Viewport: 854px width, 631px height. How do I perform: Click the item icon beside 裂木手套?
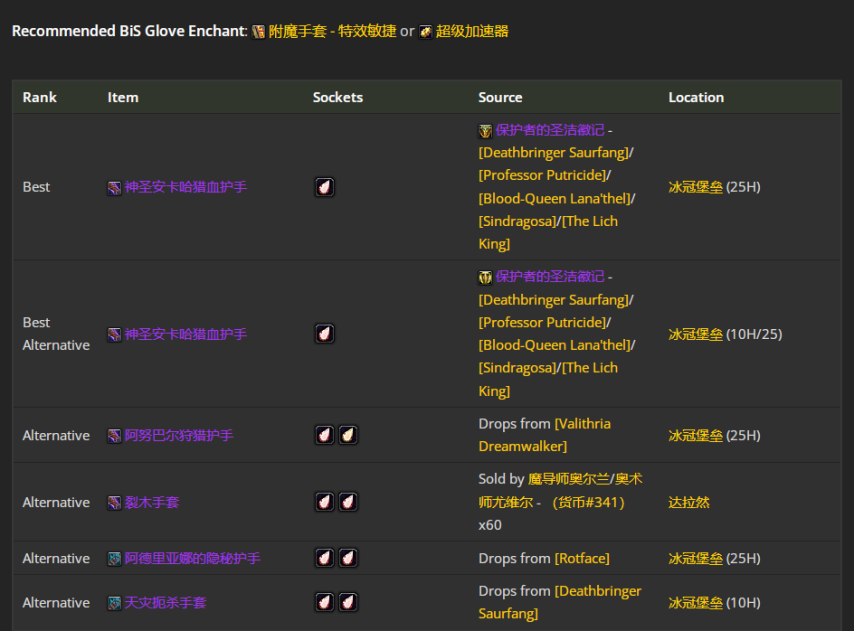click(x=114, y=503)
